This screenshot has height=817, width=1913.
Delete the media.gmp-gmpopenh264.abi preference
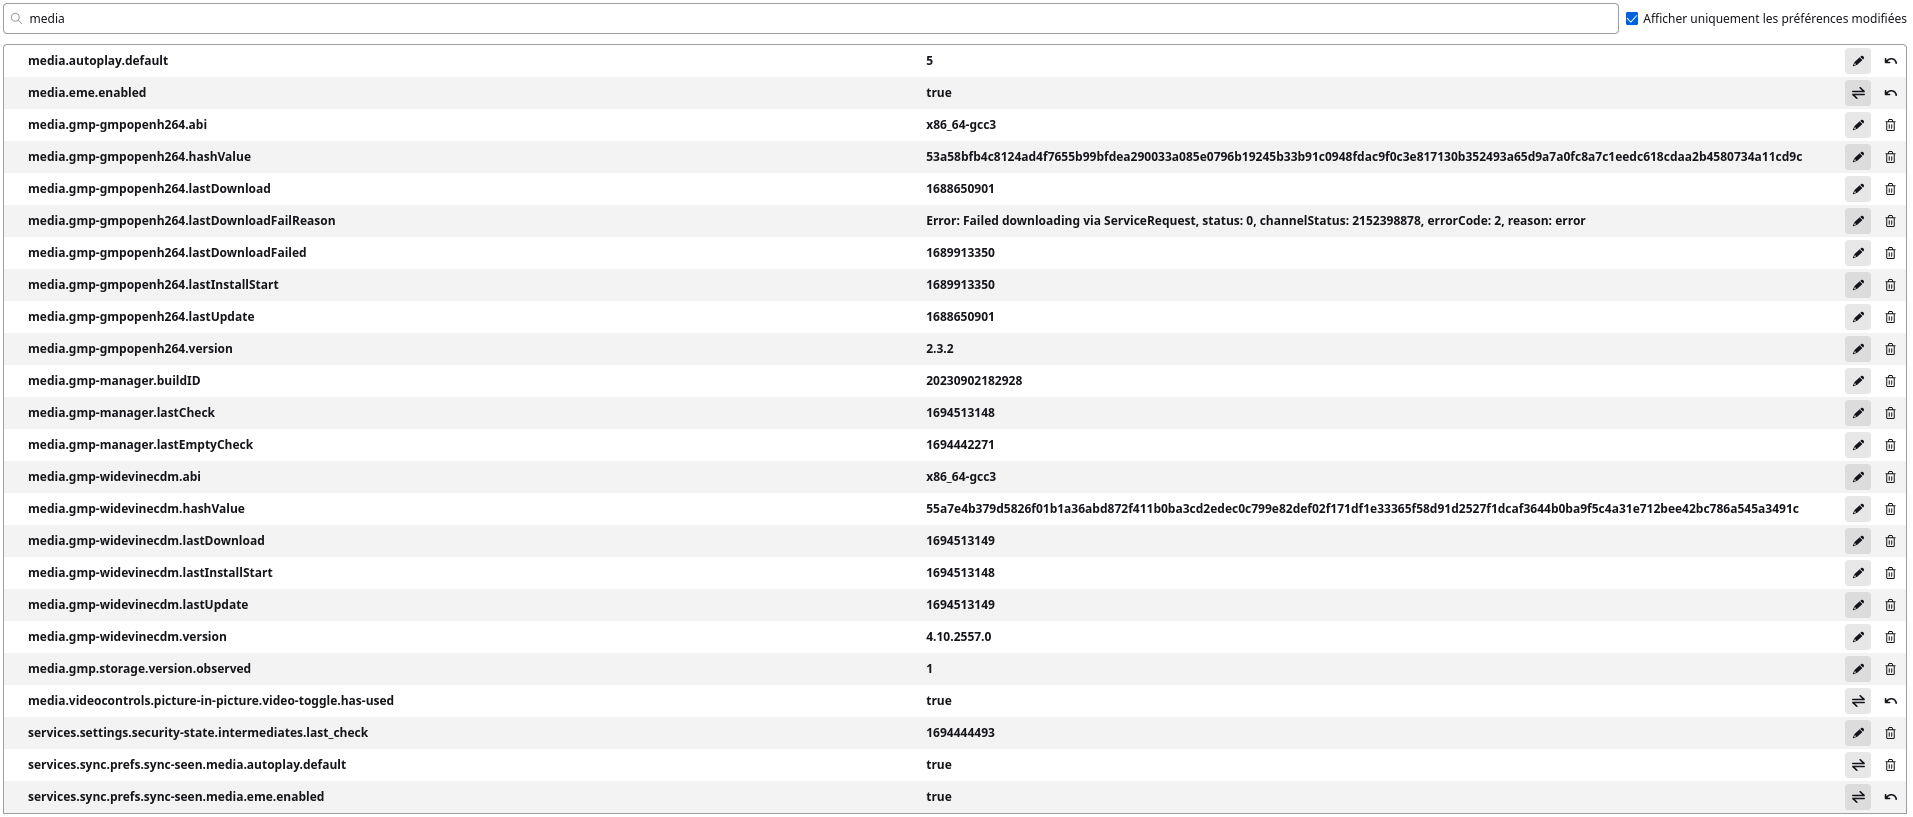(x=1890, y=125)
